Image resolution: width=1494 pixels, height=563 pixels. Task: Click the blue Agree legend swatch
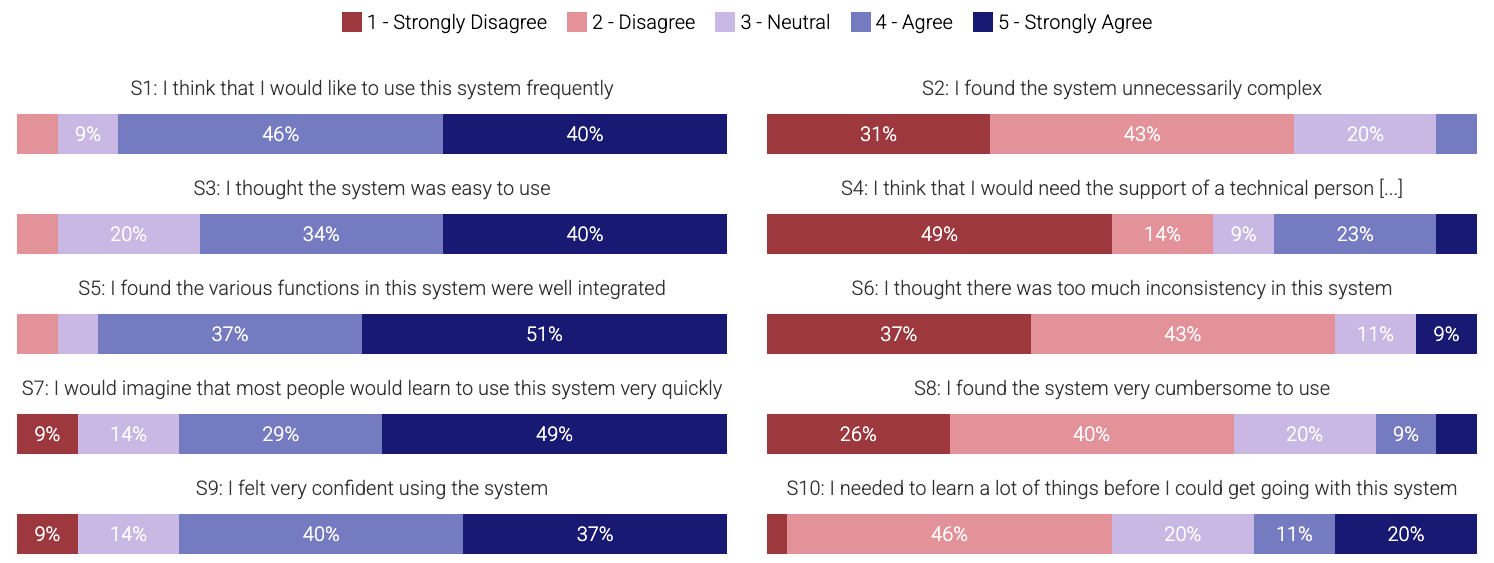tap(860, 22)
